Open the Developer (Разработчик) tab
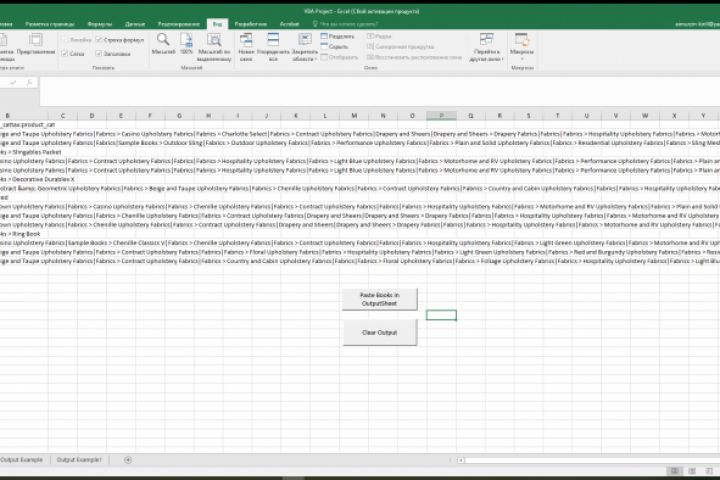720x480 pixels. pyautogui.click(x=251, y=24)
